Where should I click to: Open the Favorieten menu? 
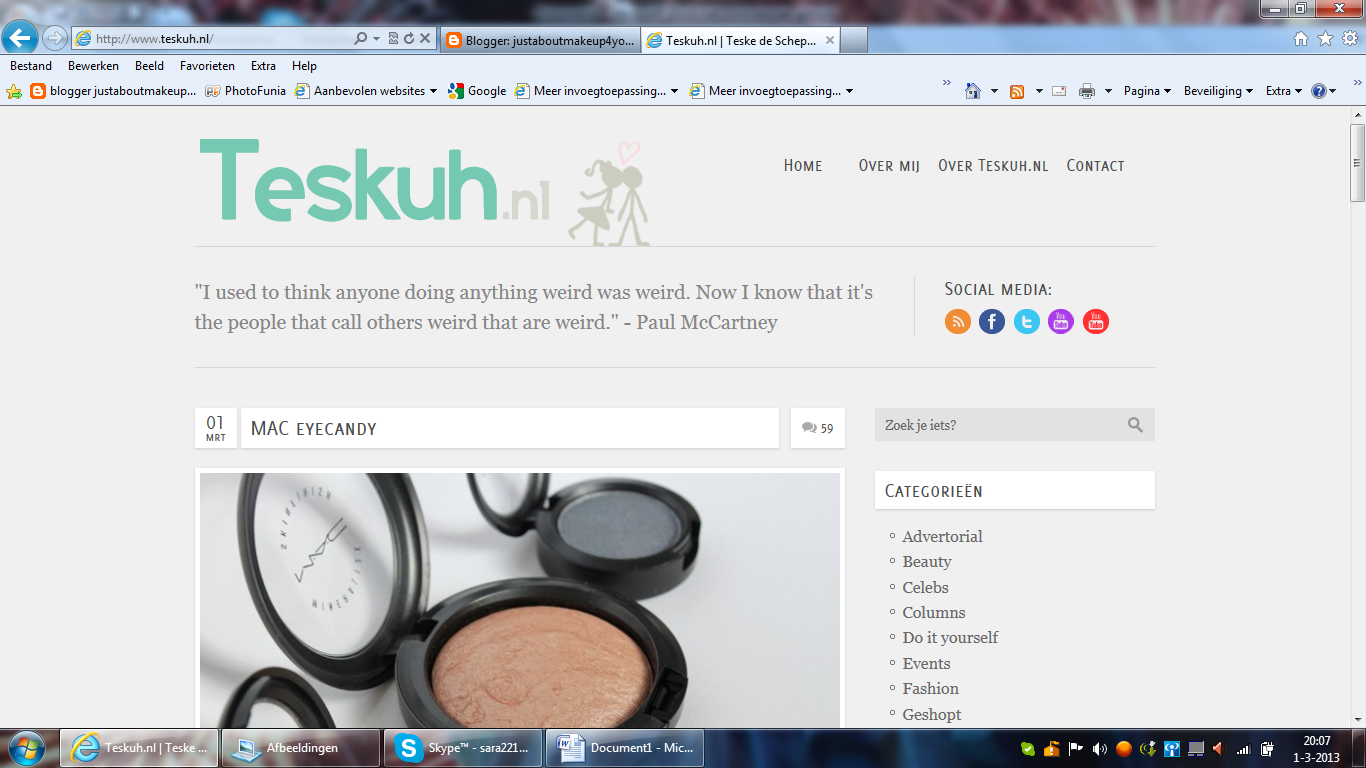pos(207,66)
